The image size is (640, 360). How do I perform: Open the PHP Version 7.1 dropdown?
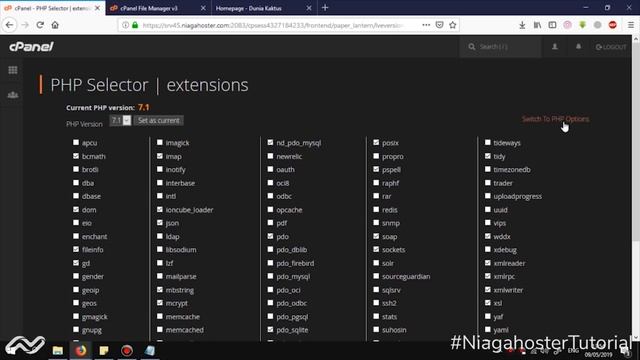120,120
